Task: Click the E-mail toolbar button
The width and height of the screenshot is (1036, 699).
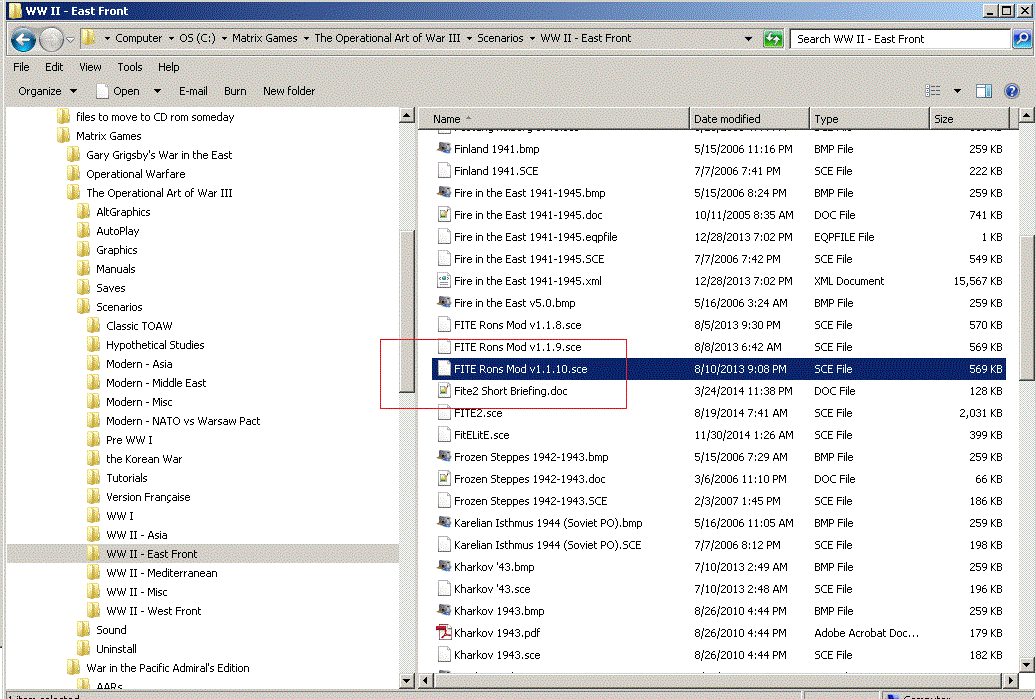Action: [x=193, y=91]
